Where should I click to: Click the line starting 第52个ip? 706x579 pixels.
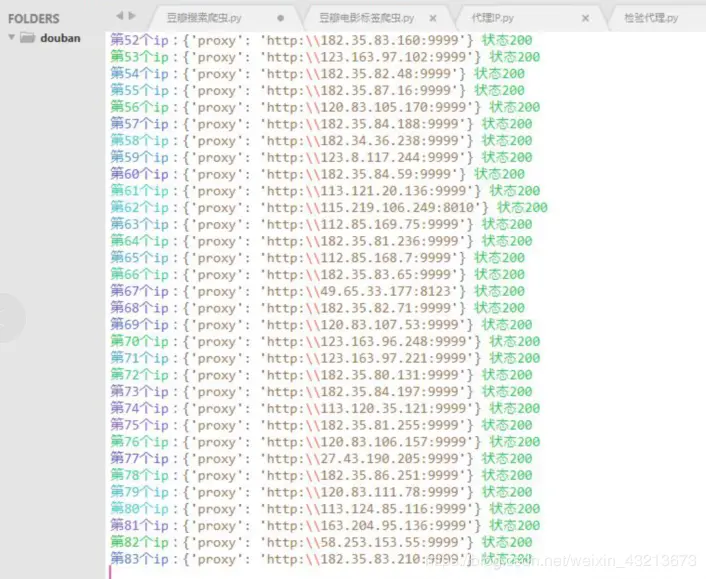coord(321,41)
